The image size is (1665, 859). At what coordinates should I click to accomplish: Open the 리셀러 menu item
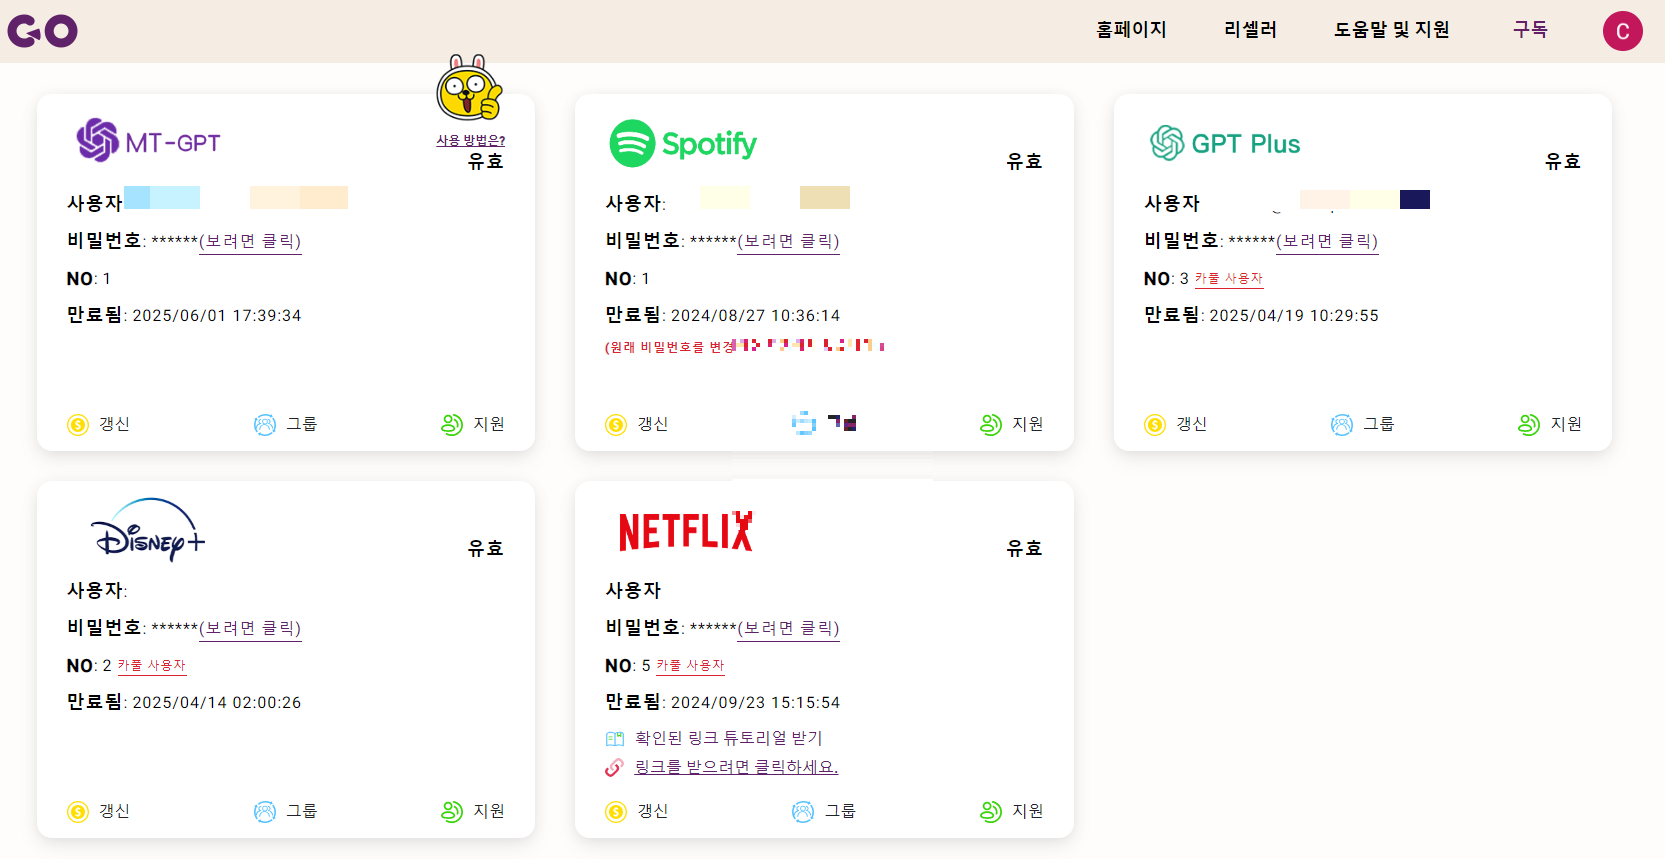1250,30
